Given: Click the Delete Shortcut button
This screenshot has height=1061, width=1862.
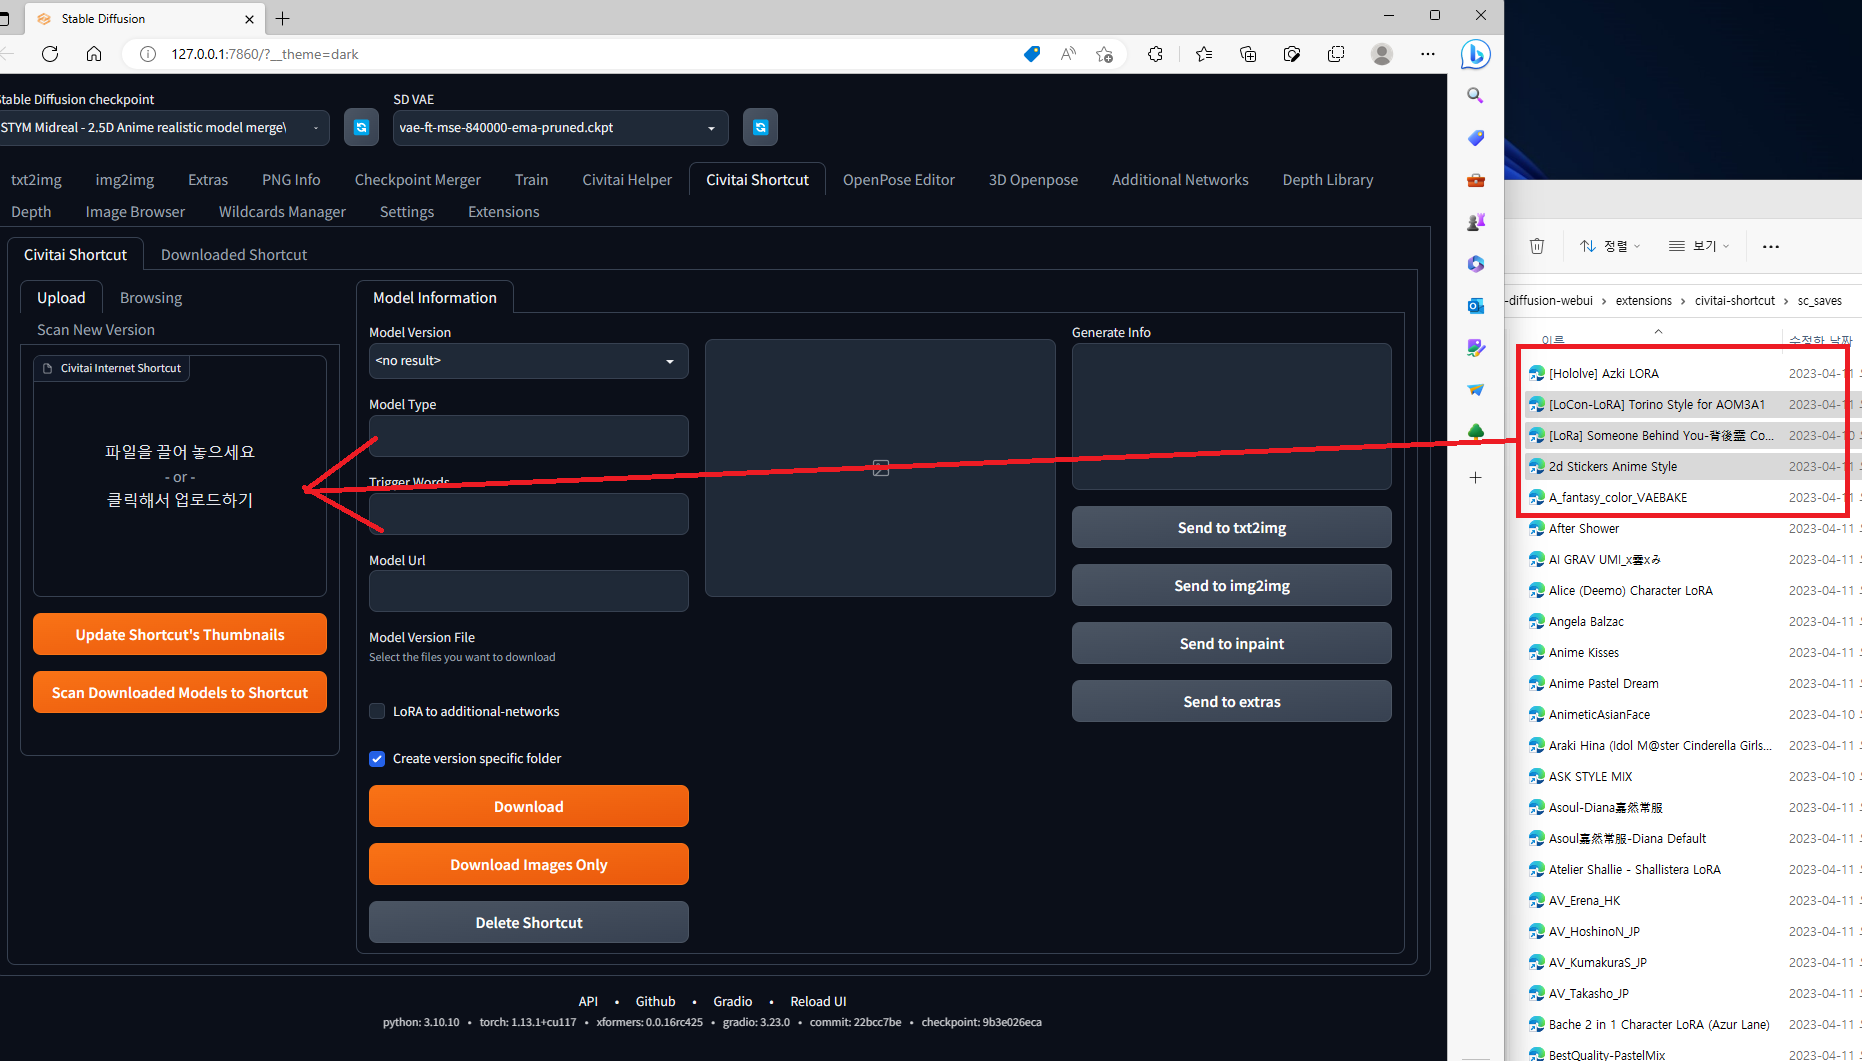Looking at the screenshot, I should pyautogui.click(x=528, y=922).
